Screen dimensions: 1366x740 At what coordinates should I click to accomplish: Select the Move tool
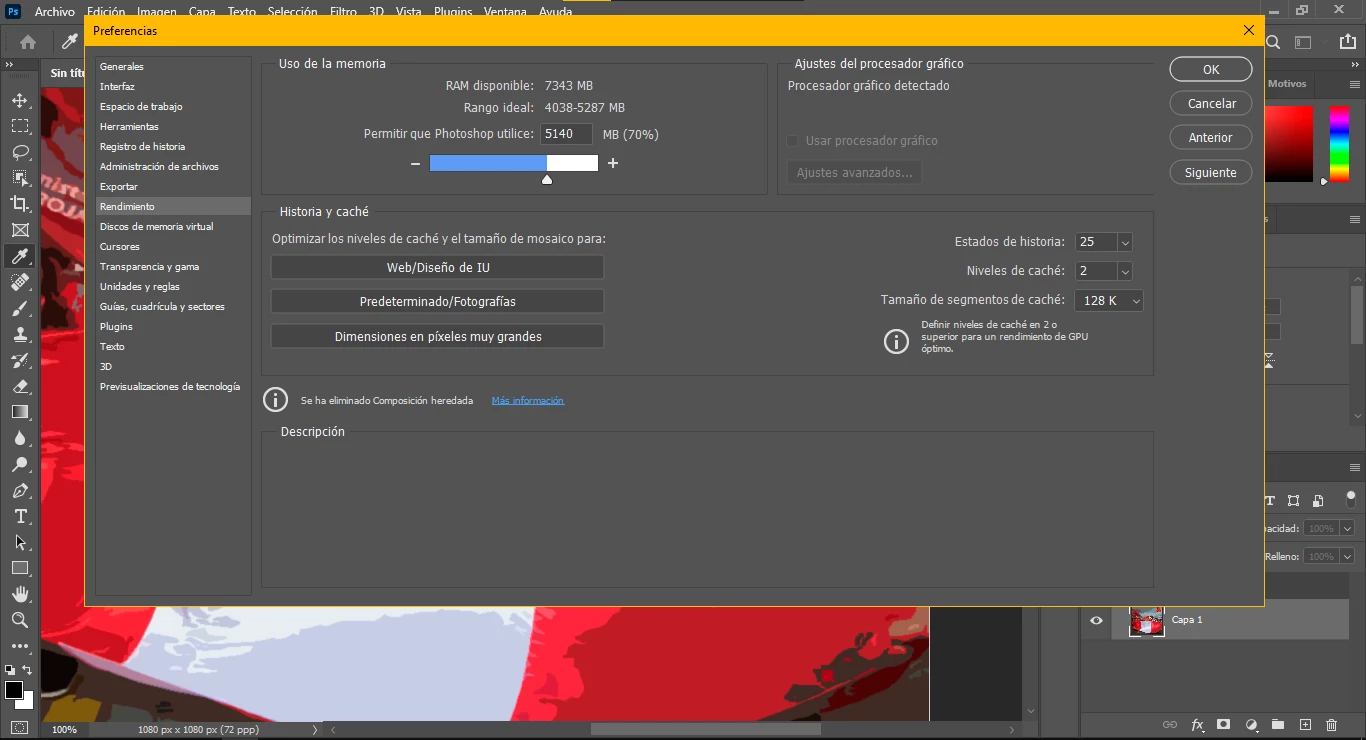coord(20,100)
